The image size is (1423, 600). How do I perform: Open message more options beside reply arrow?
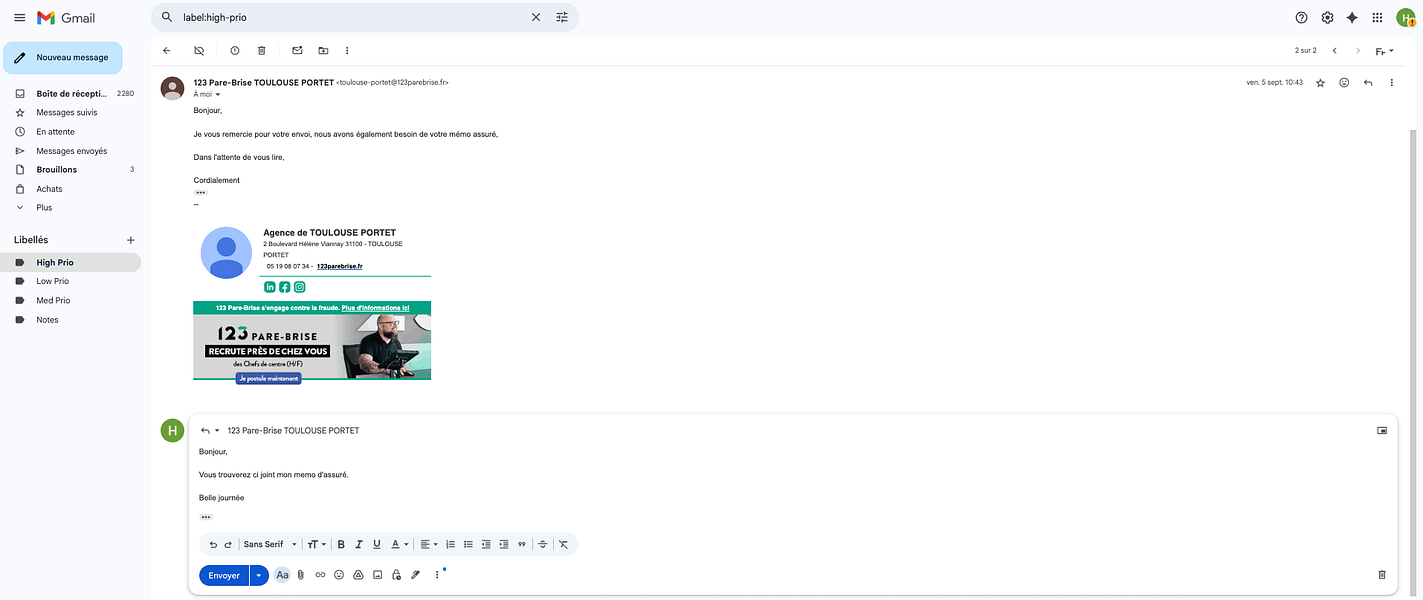click(x=1391, y=82)
